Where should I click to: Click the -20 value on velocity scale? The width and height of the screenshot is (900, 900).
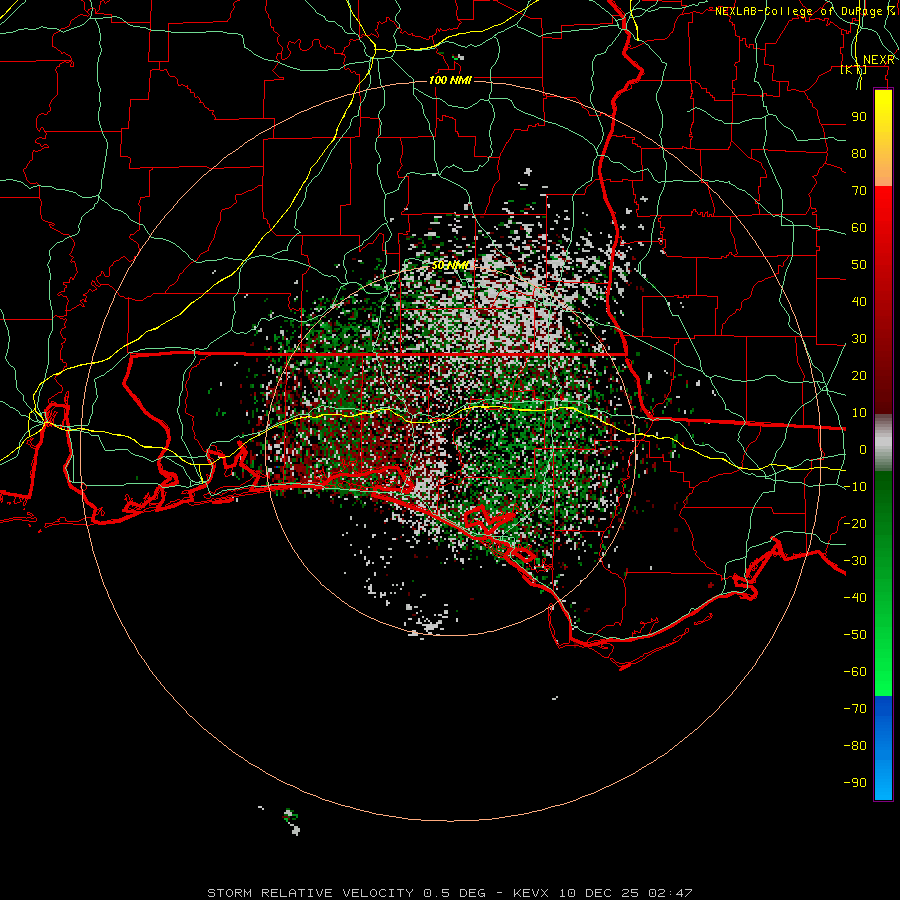[855, 523]
